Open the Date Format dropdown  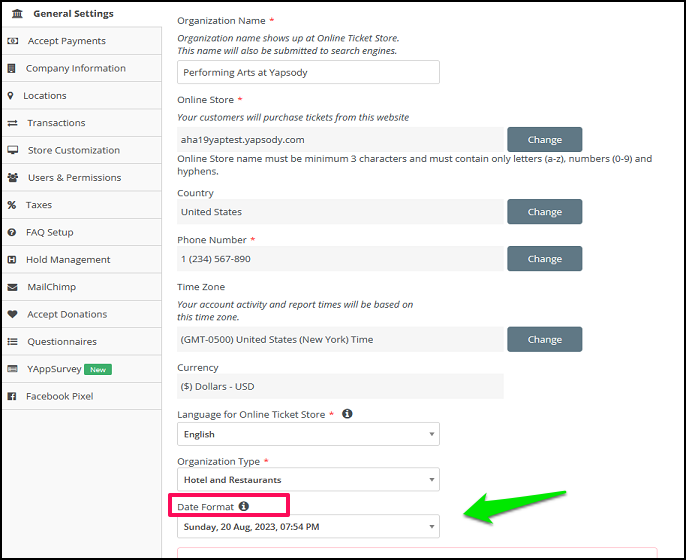pyautogui.click(x=308, y=526)
